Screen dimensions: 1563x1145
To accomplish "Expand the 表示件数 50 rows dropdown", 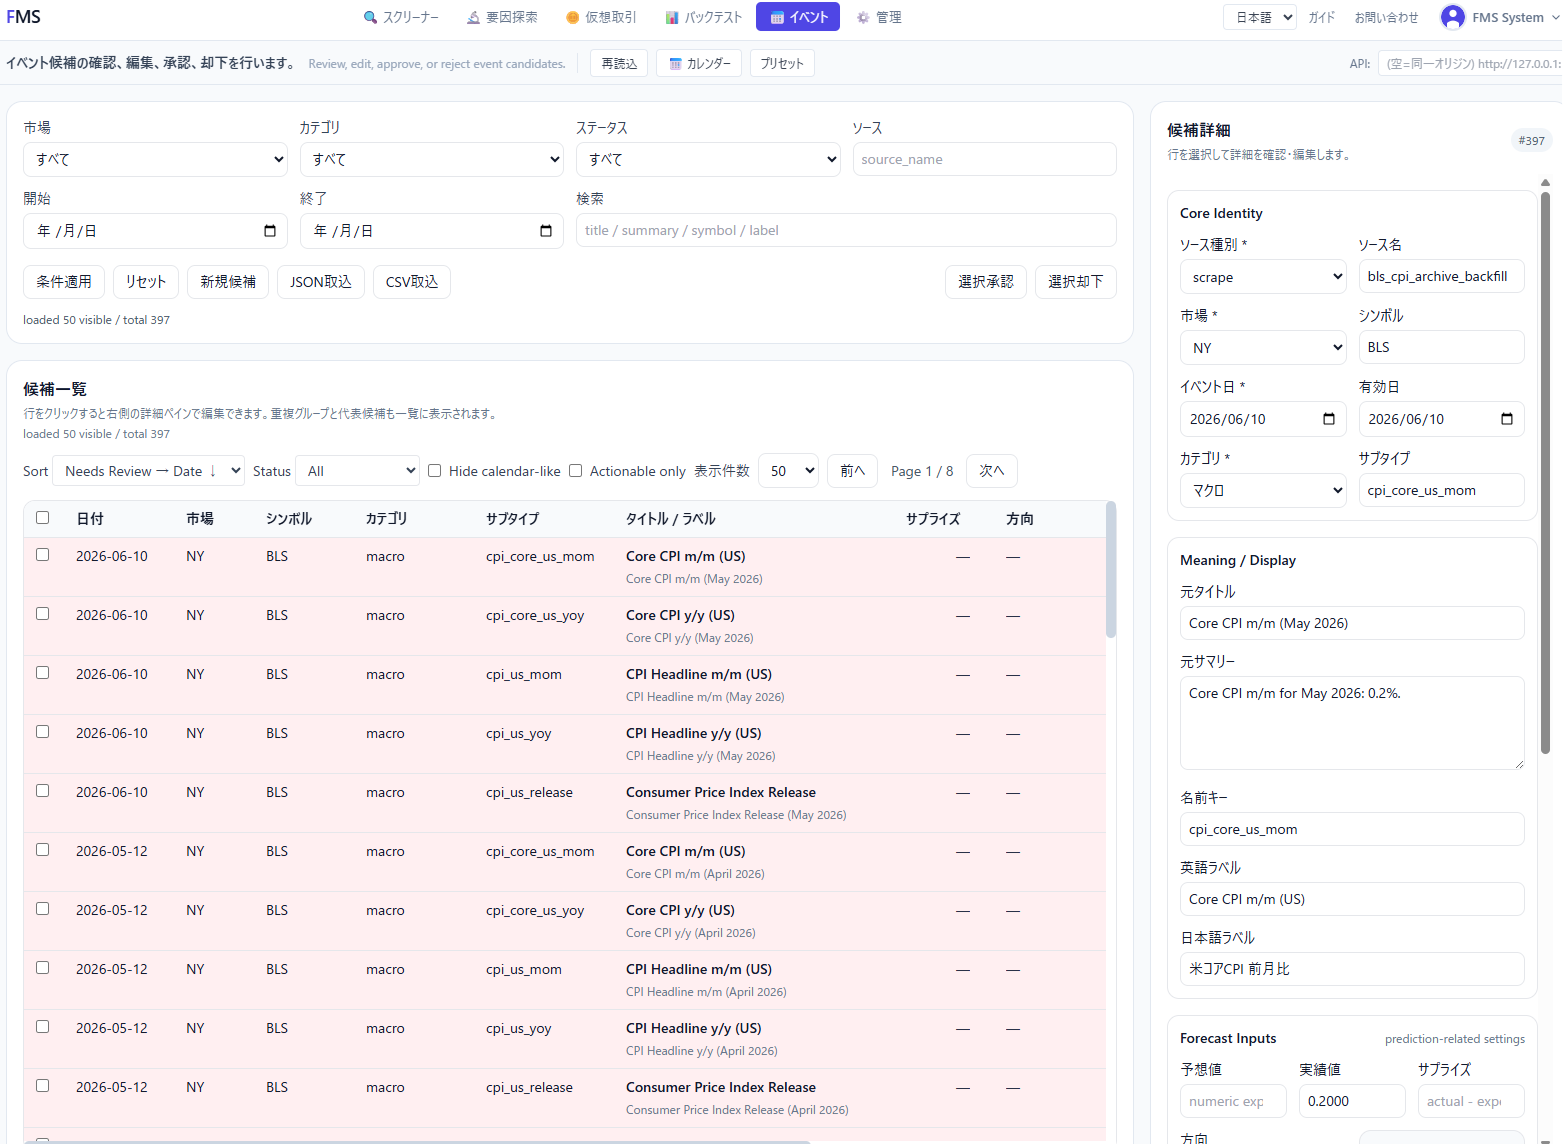I will (788, 471).
